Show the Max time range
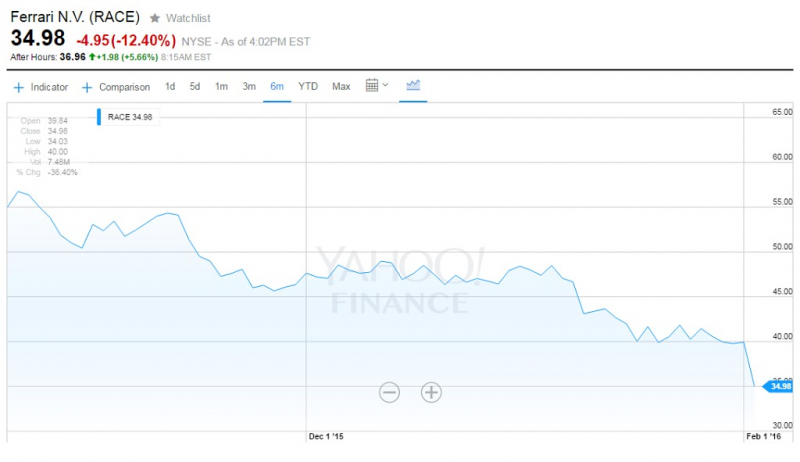The width and height of the screenshot is (800, 462). 341,87
